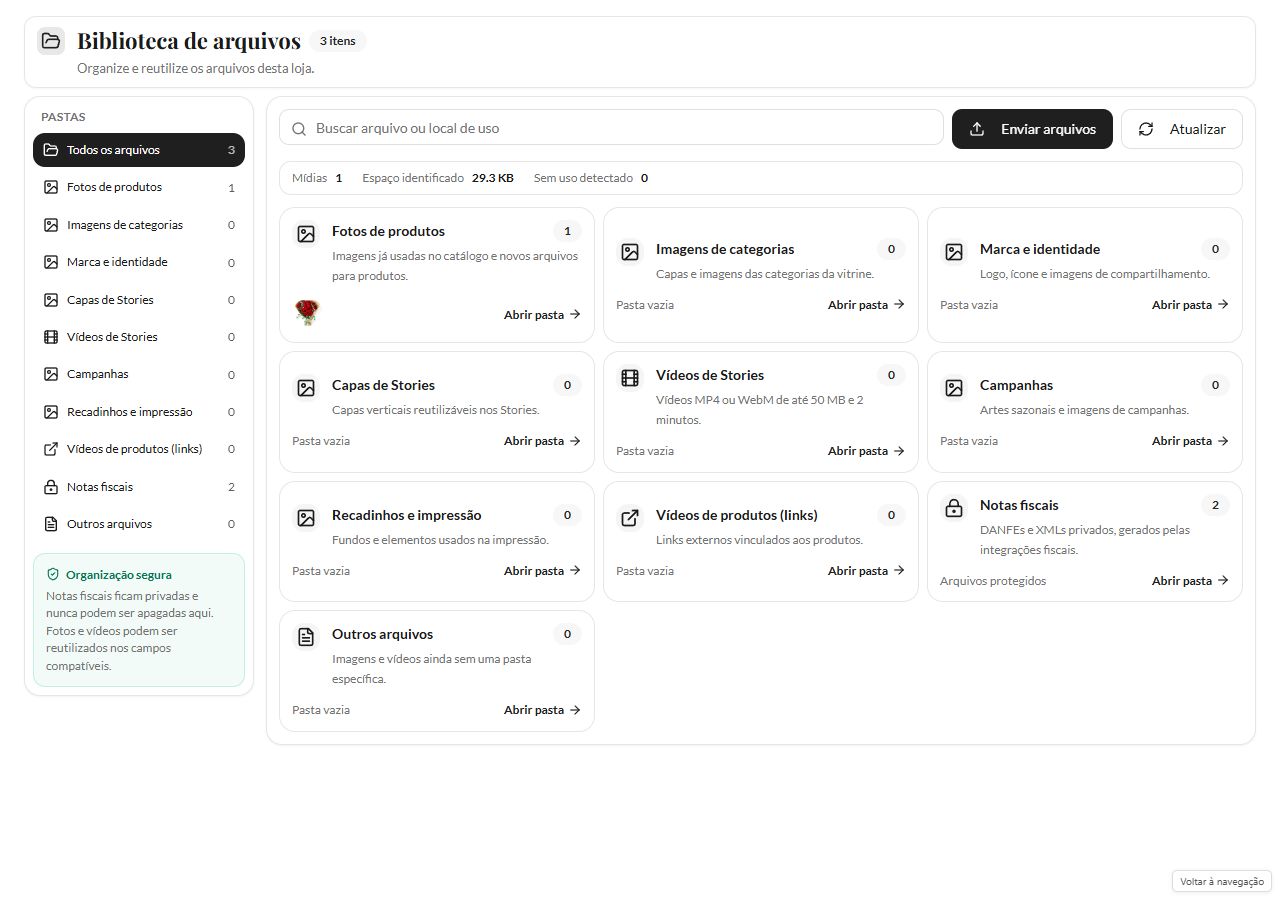Click the shield icon beside Organização segura
1280x900 pixels.
pyautogui.click(x=53, y=575)
